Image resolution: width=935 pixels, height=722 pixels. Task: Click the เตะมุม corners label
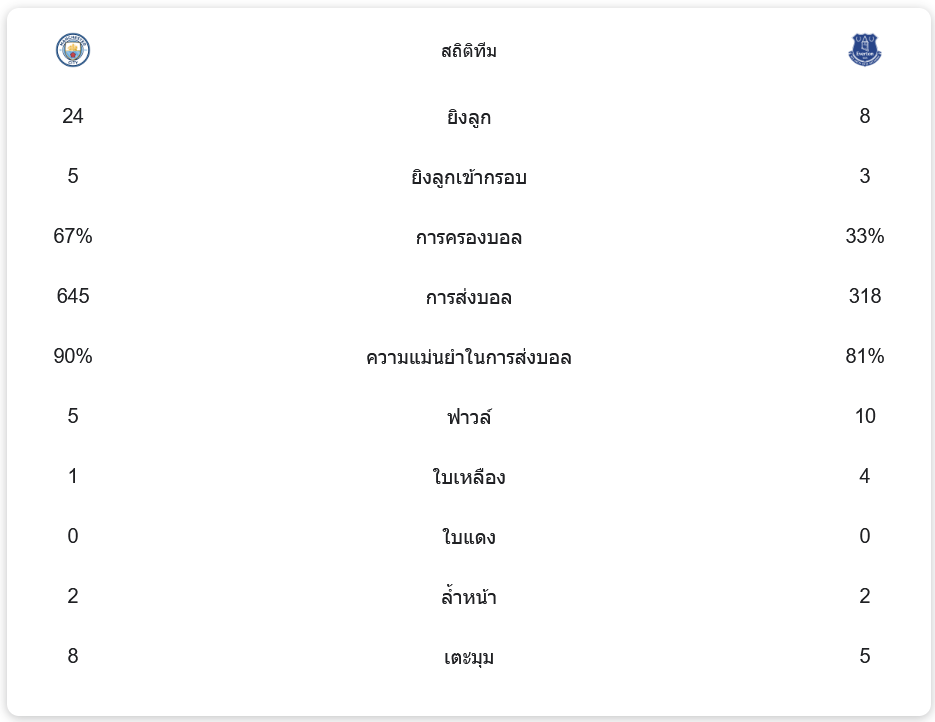click(x=468, y=657)
